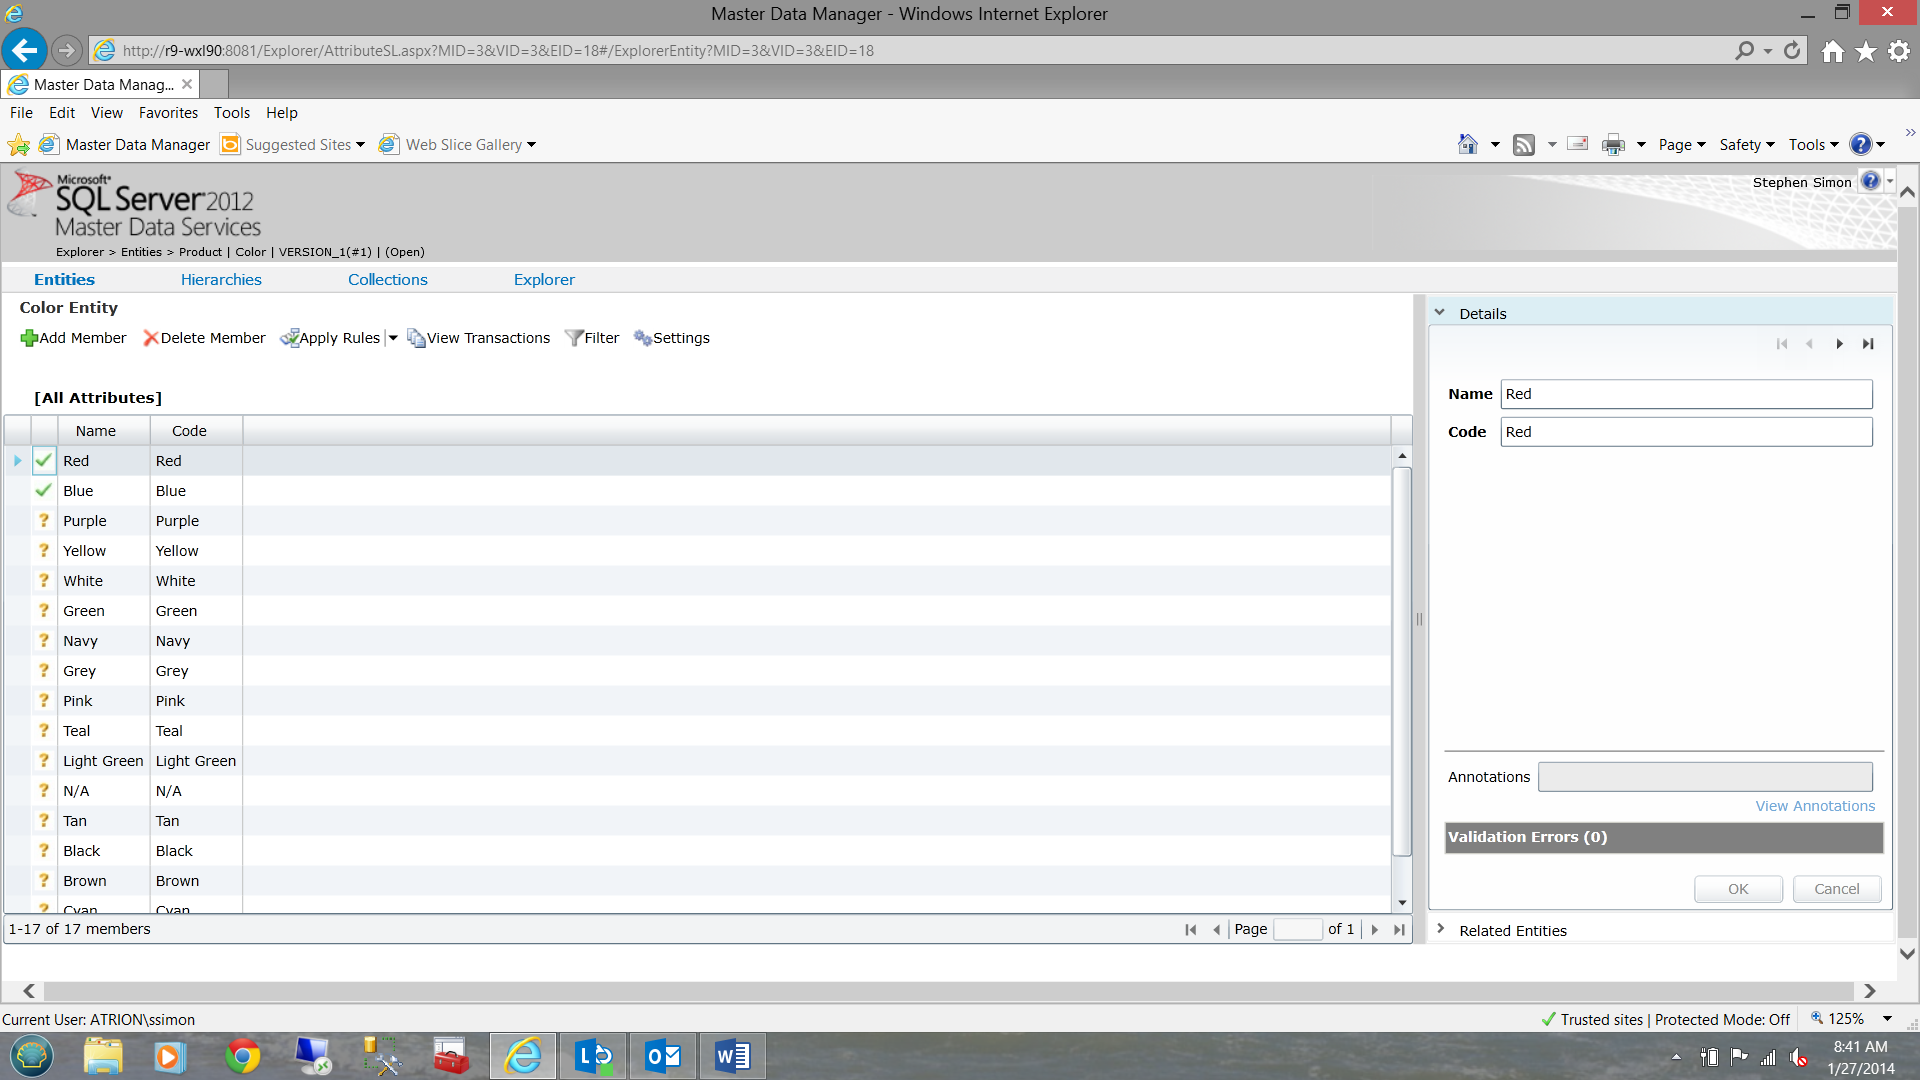Click the View Annotations link
This screenshot has width=1920, height=1080.
(x=1815, y=806)
